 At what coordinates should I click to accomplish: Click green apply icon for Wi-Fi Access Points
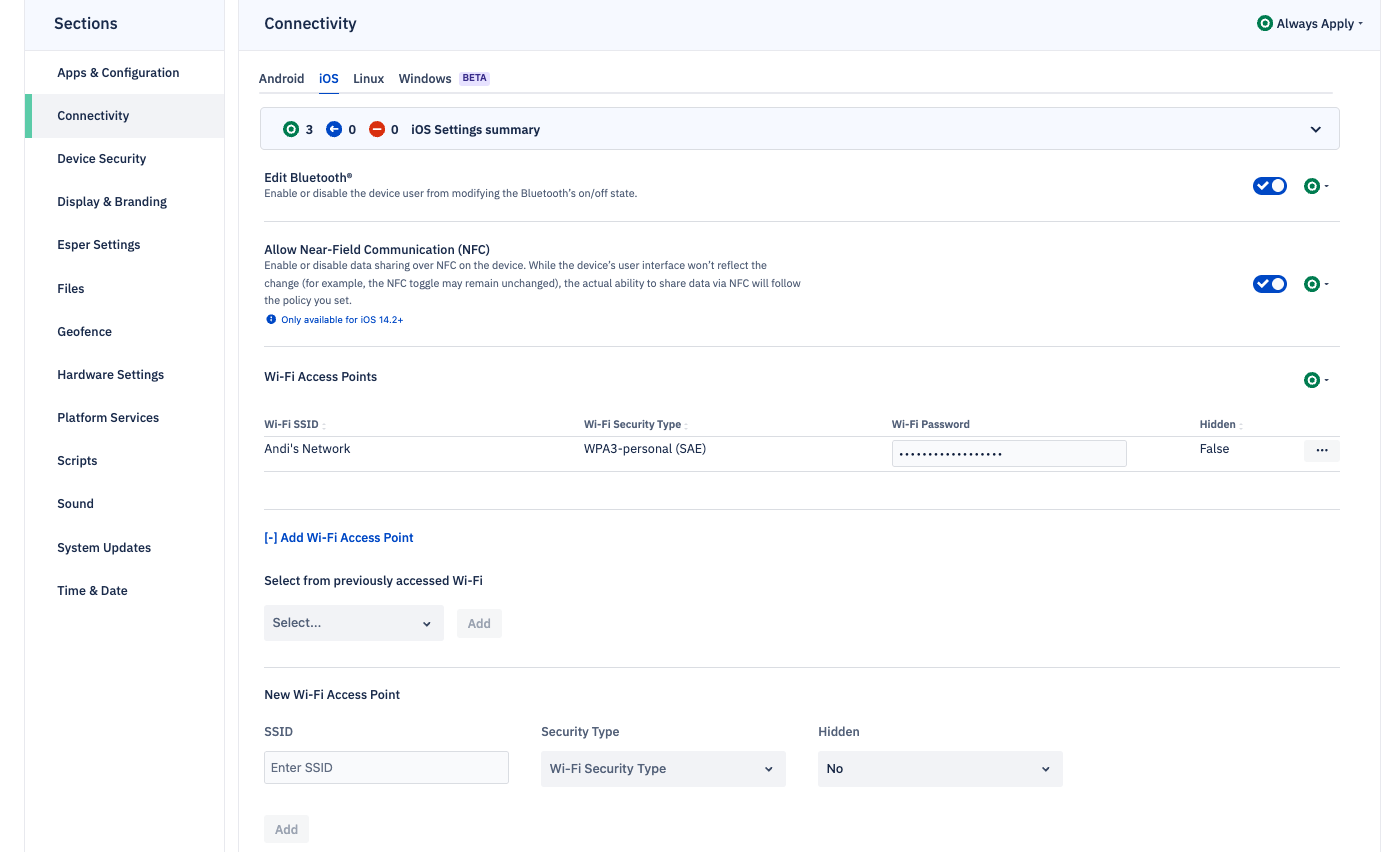[1312, 380]
